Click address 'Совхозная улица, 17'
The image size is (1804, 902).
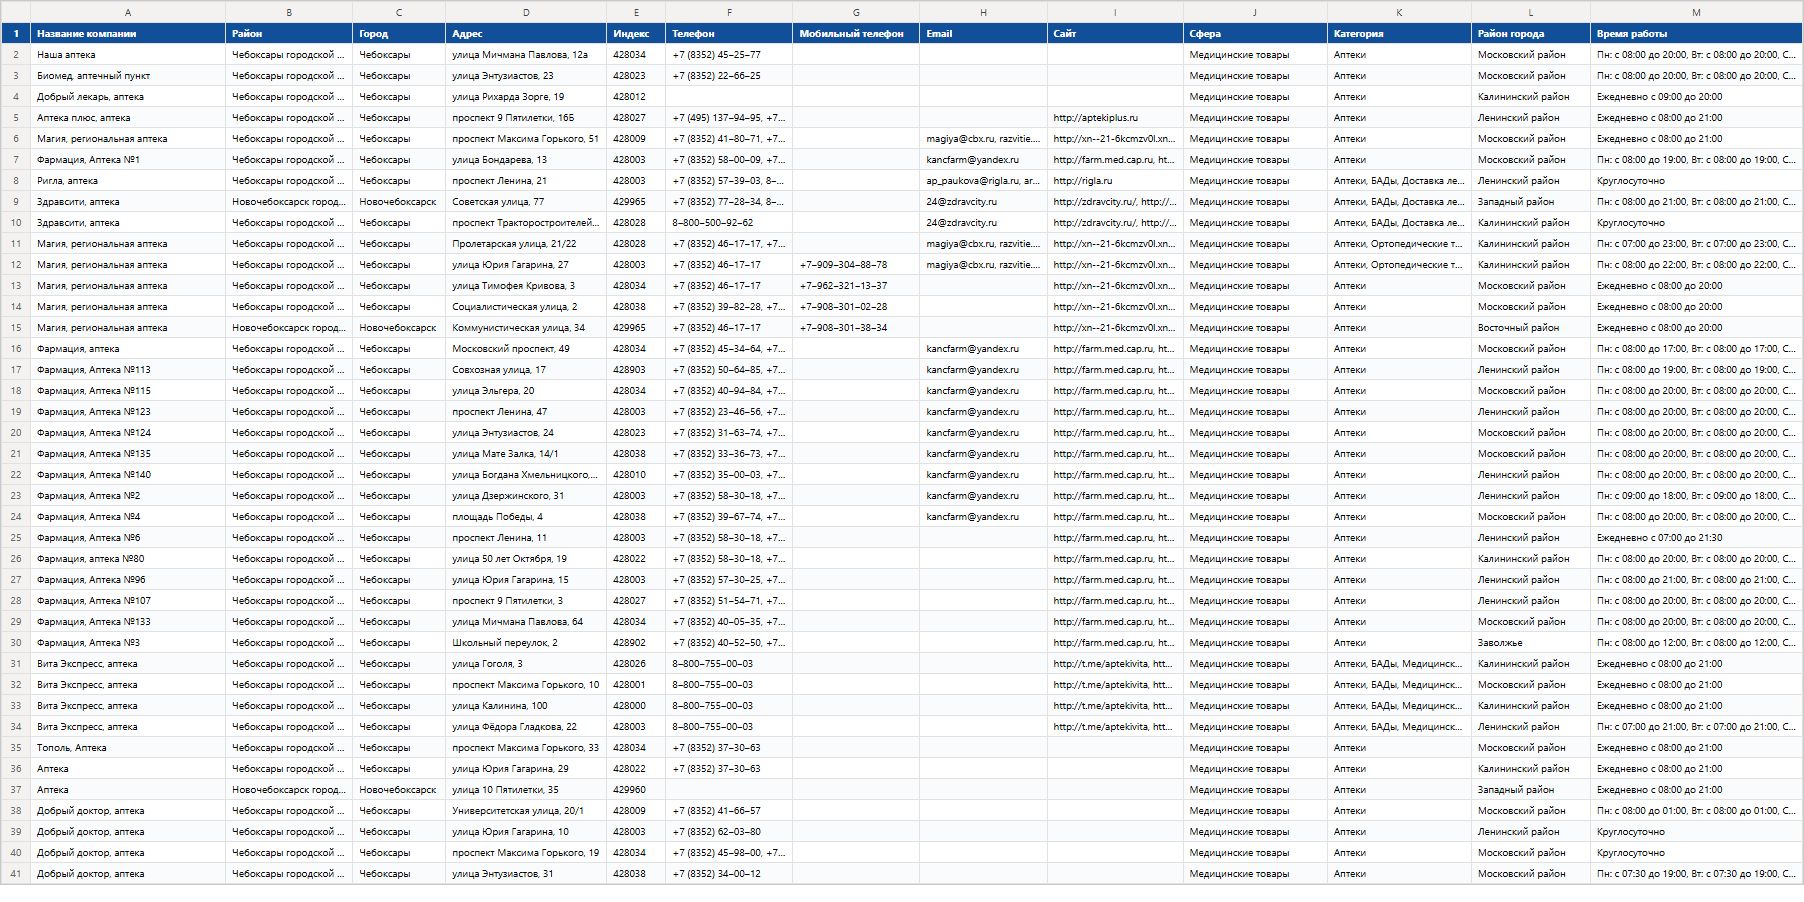[526, 369]
